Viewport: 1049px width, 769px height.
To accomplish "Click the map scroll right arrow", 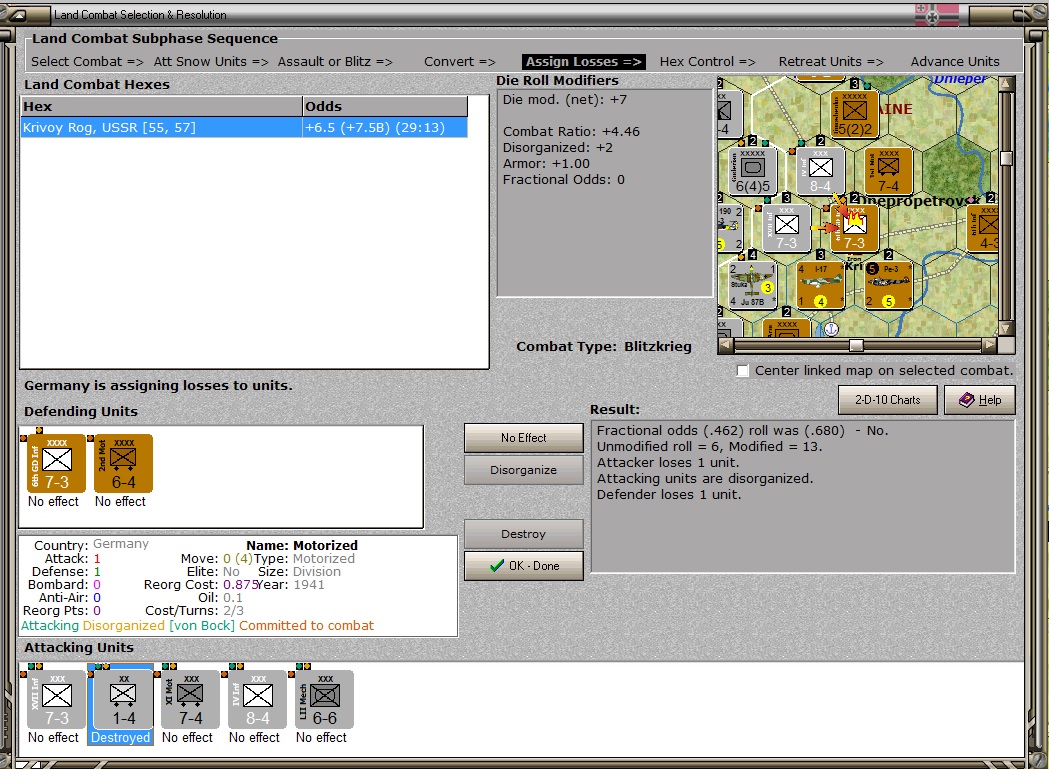I will [x=989, y=345].
